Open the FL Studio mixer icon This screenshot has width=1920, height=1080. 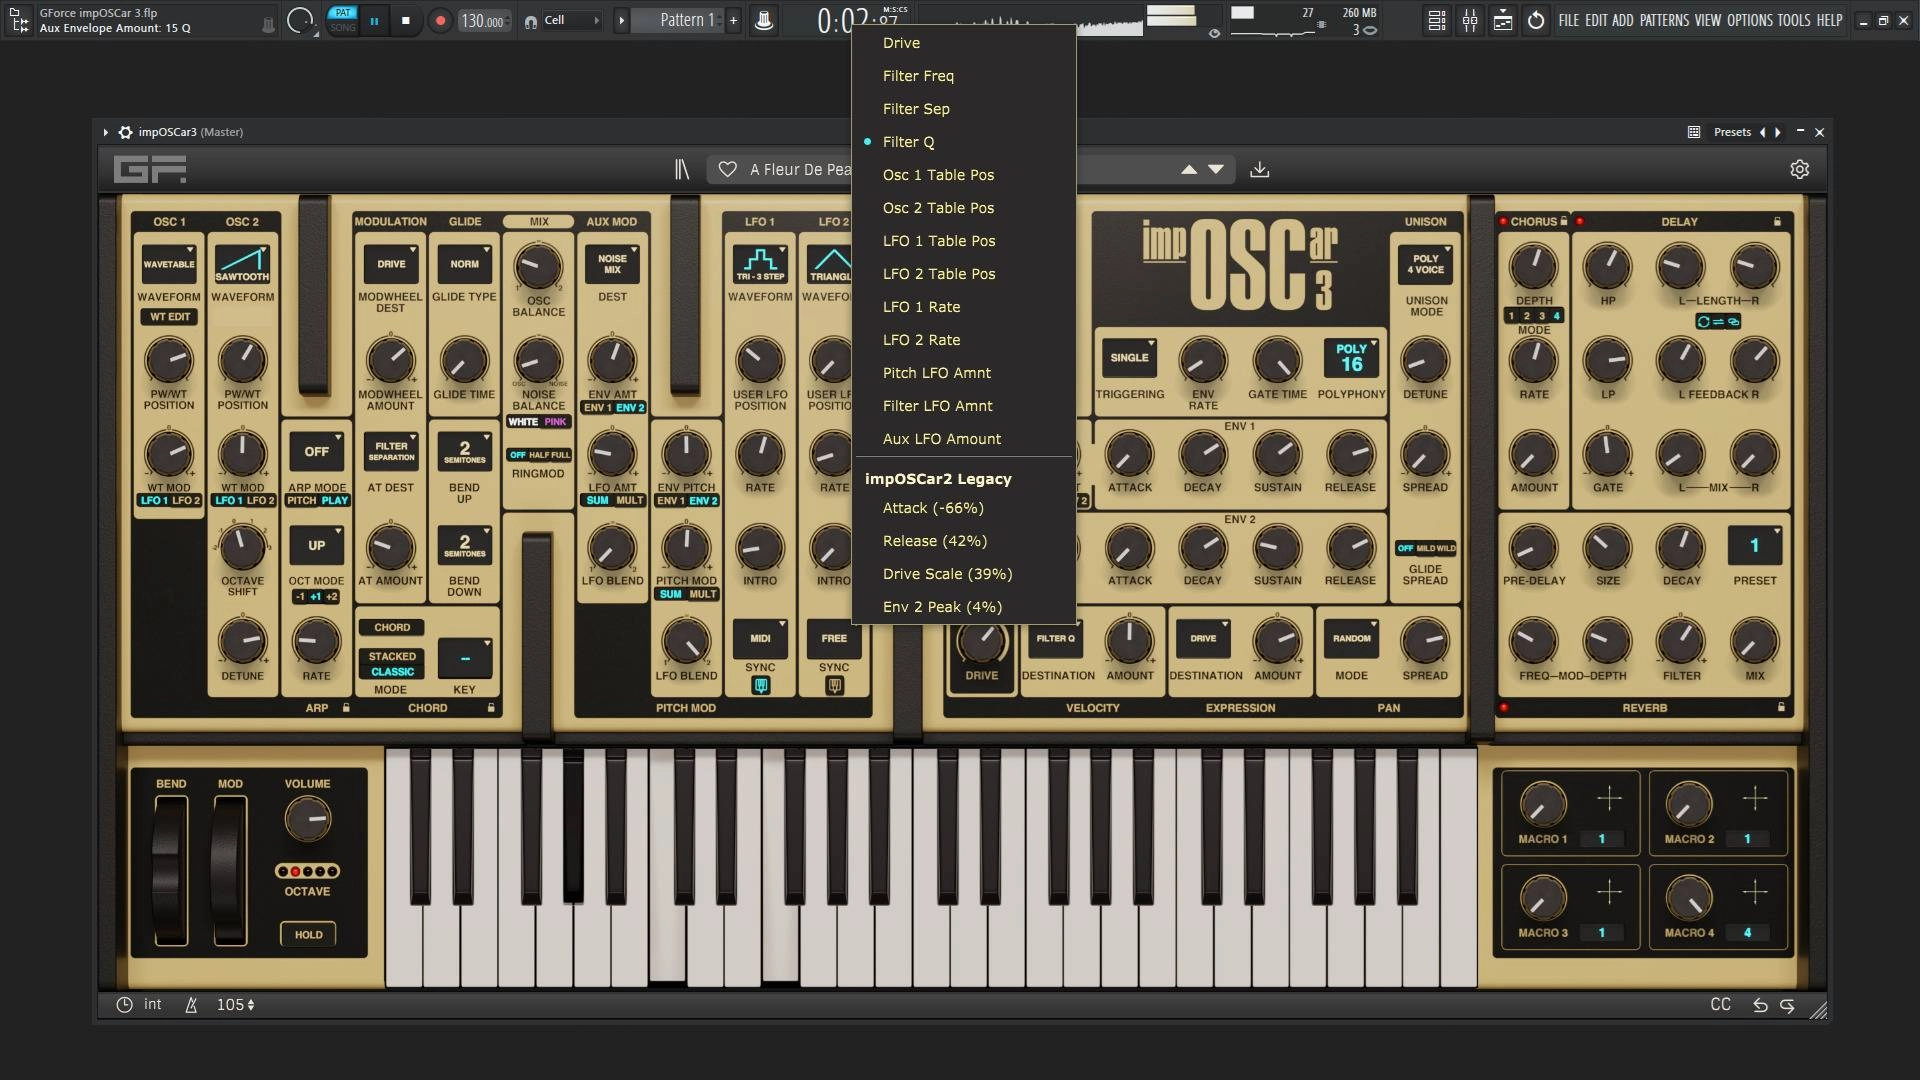[x=1470, y=20]
